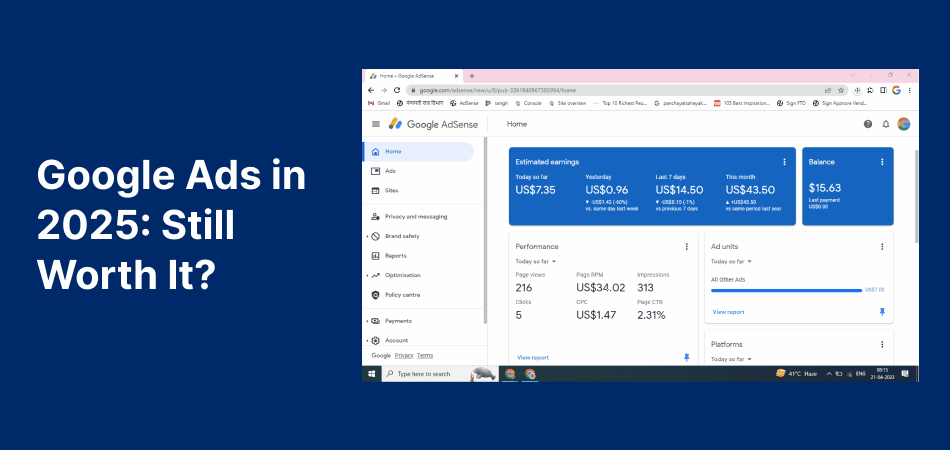Open the Performance 'Today so far' dropdown

tap(536, 261)
